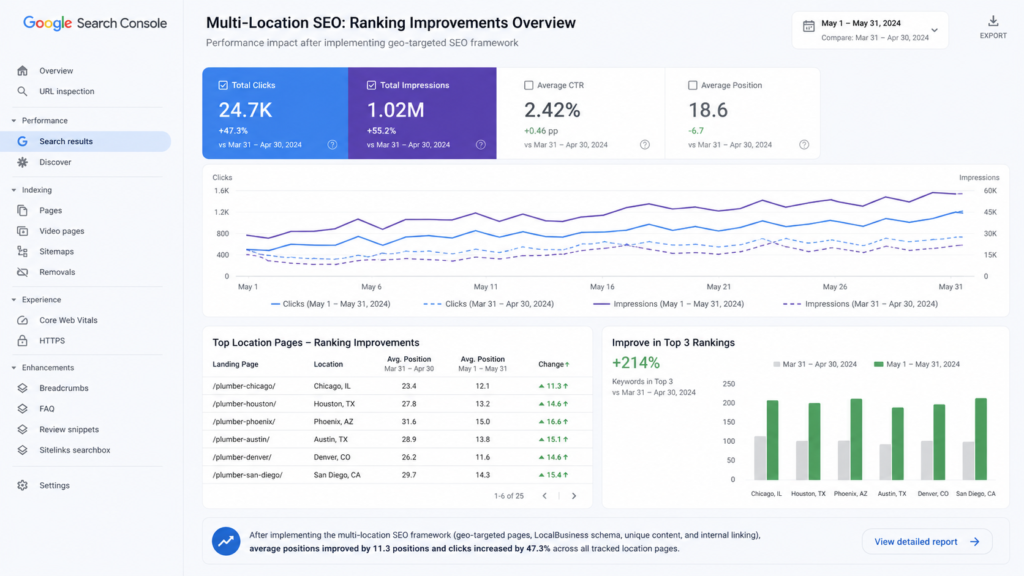The image size is (1024, 576).
Task: Click the FAQ layers icon
Action: 22,409
